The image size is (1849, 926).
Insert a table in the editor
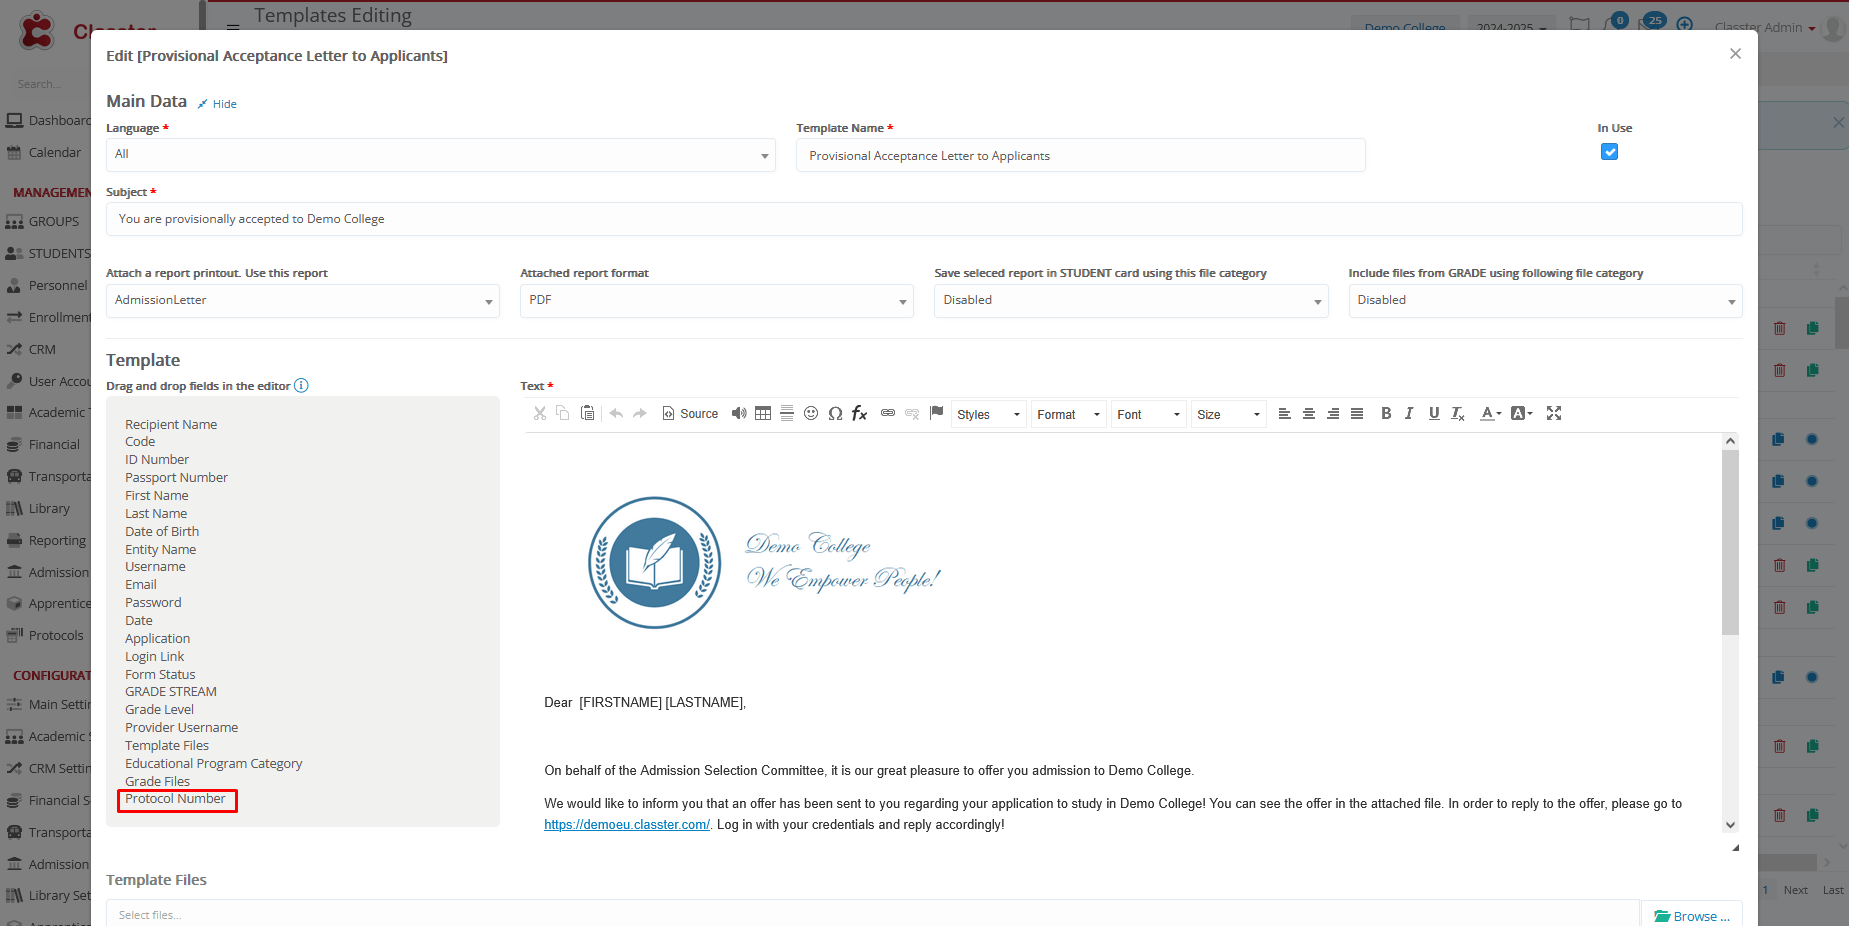763,414
